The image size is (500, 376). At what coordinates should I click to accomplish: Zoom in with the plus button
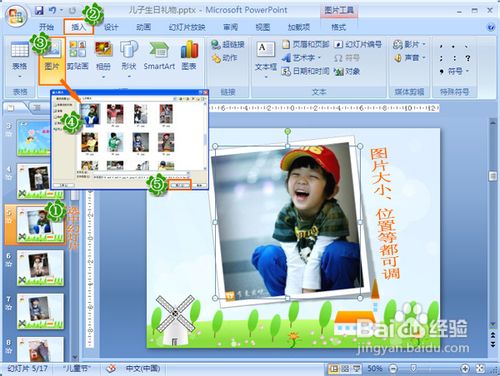pos(464,368)
